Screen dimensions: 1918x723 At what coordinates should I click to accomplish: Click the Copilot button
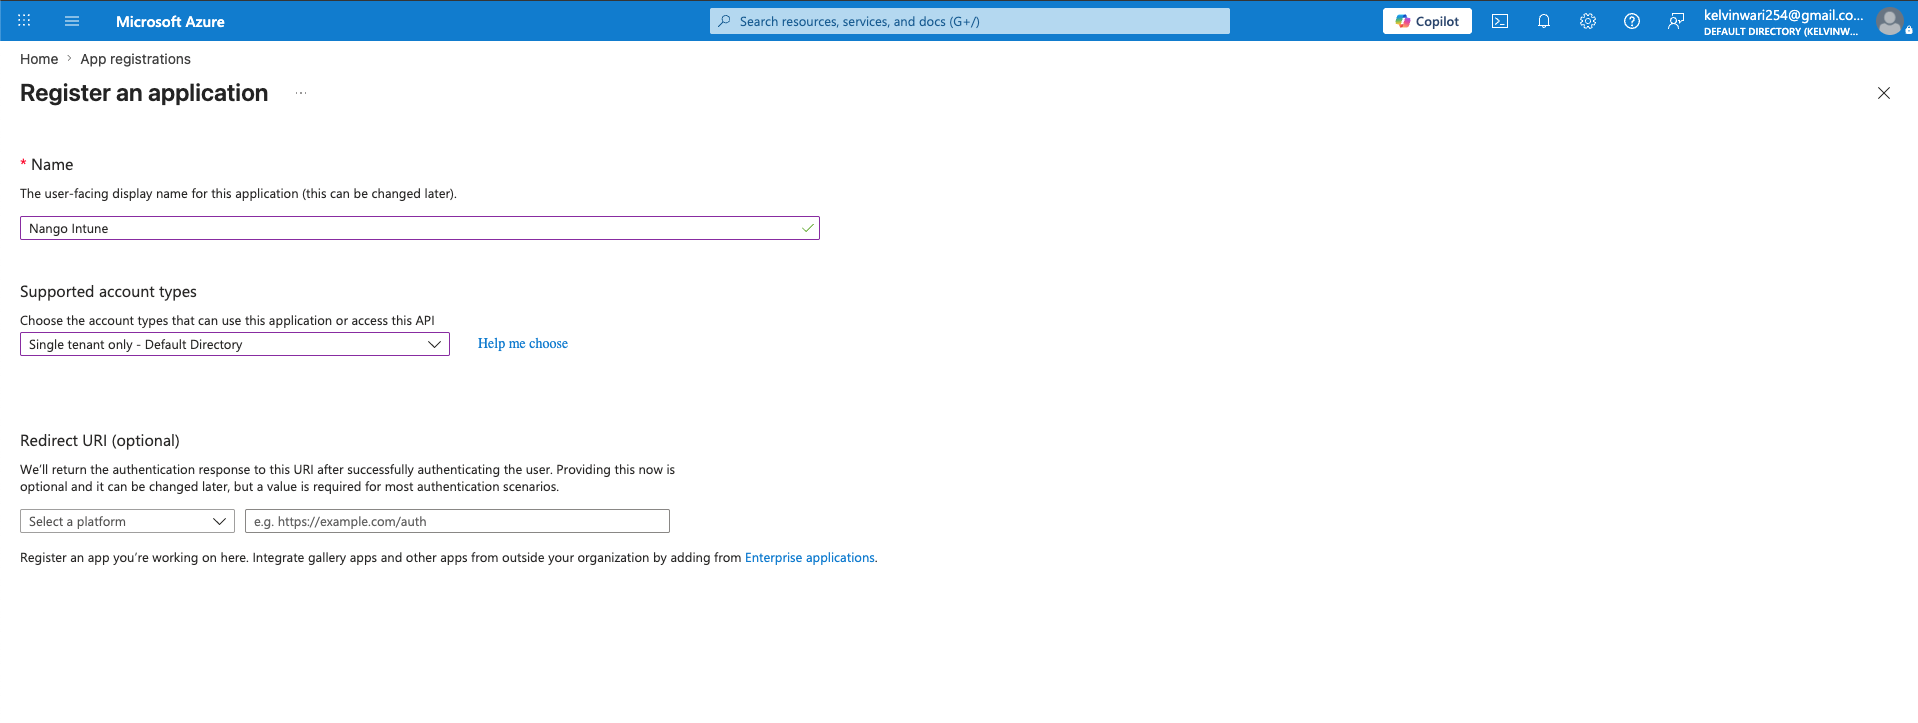point(1427,21)
